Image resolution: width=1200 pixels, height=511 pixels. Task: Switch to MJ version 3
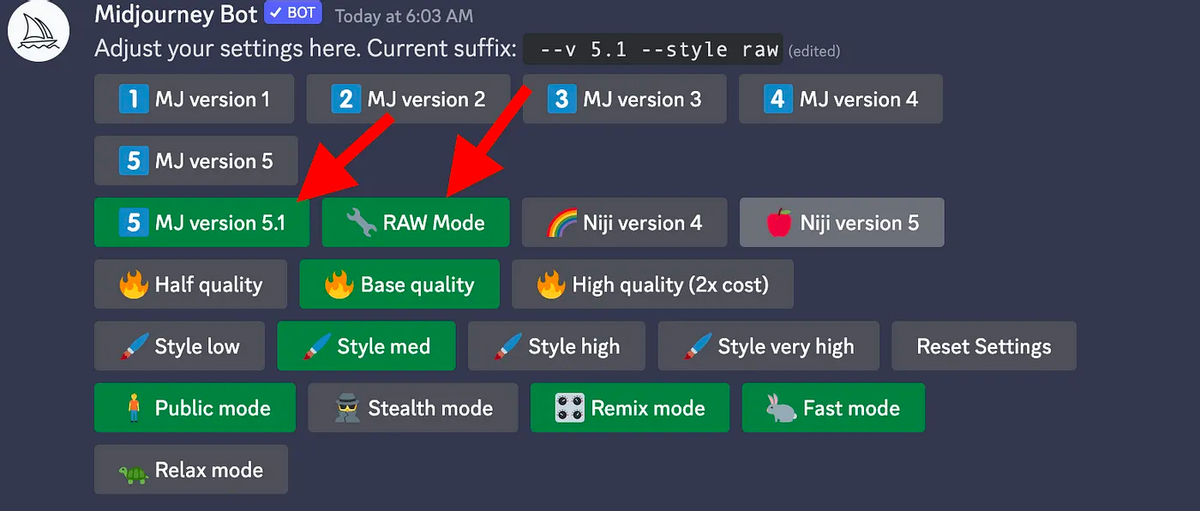625,99
